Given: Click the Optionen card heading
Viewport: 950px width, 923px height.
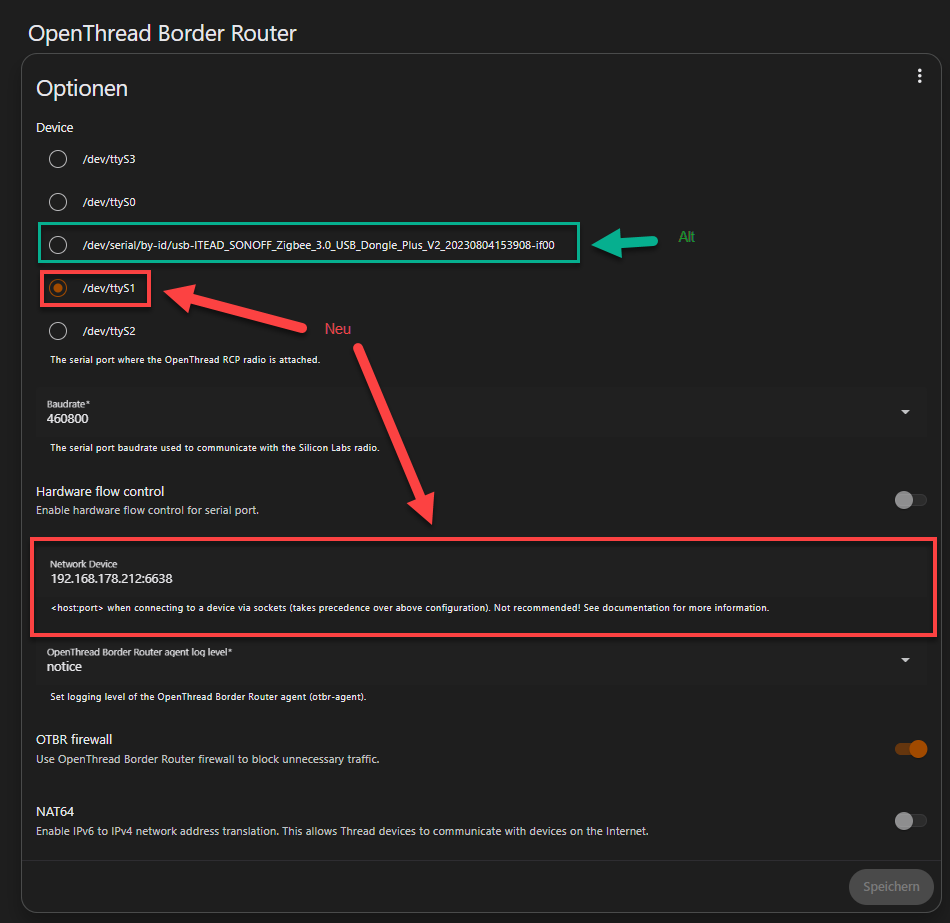Looking at the screenshot, I should click(82, 88).
